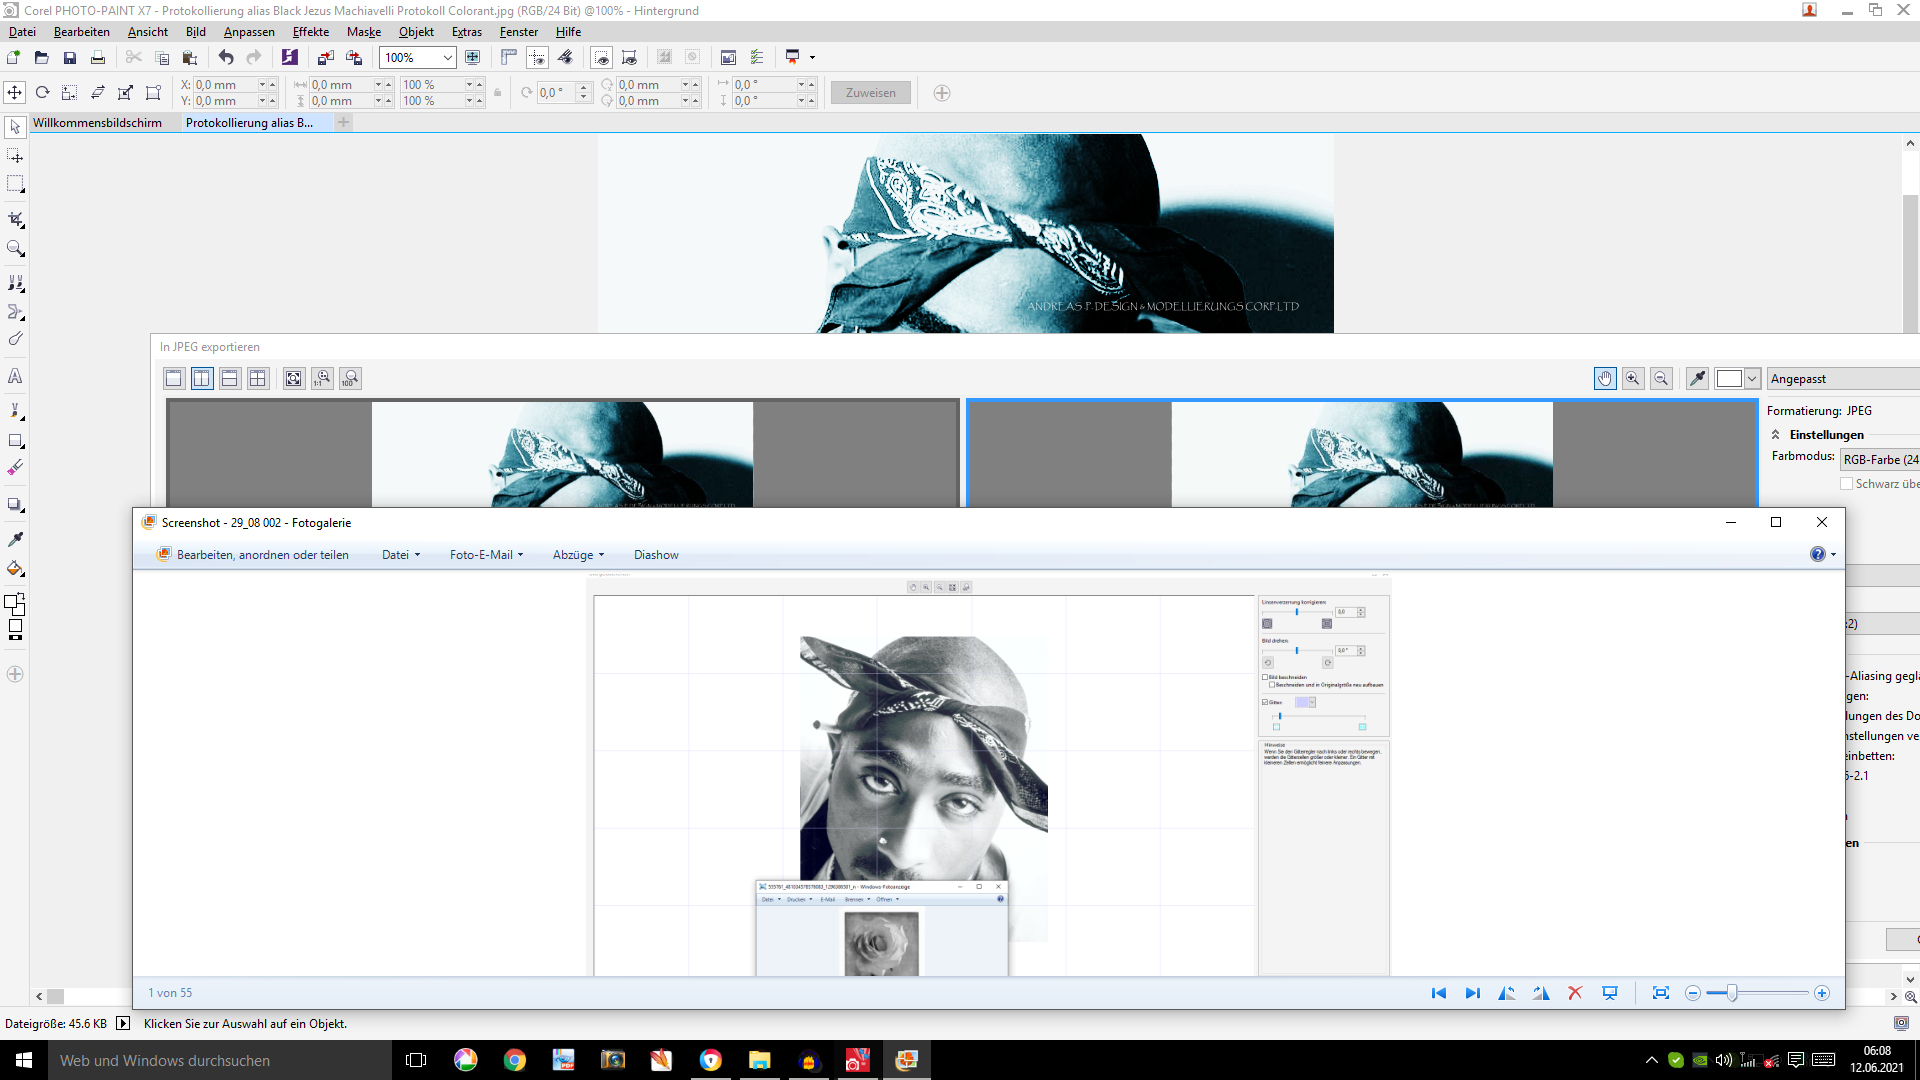This screenshot has width=1920, height=1080.
Task: Rotate photo left in Fotogalerie
Action: click(1506, 993)
